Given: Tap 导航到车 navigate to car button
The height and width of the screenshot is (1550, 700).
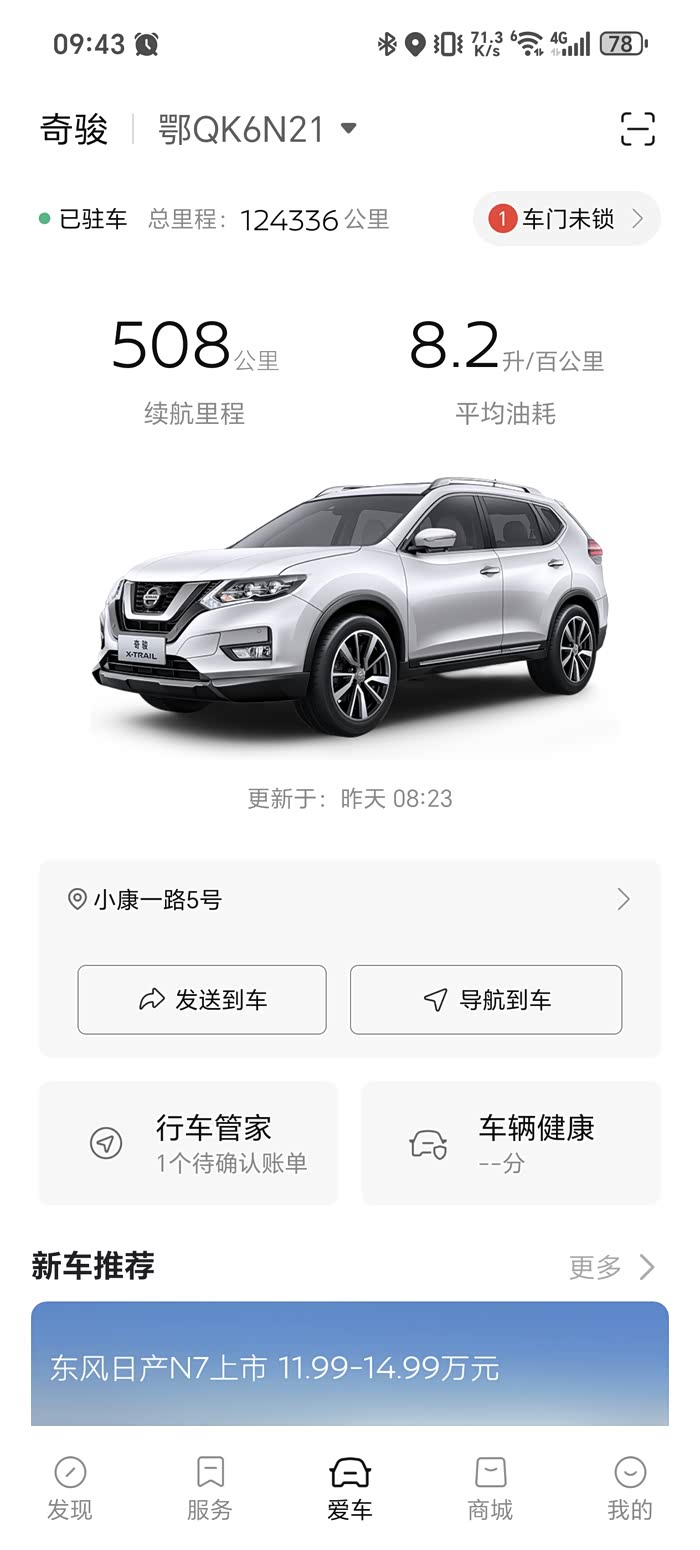Looking at the screenshot, I should tap(486, 999).
